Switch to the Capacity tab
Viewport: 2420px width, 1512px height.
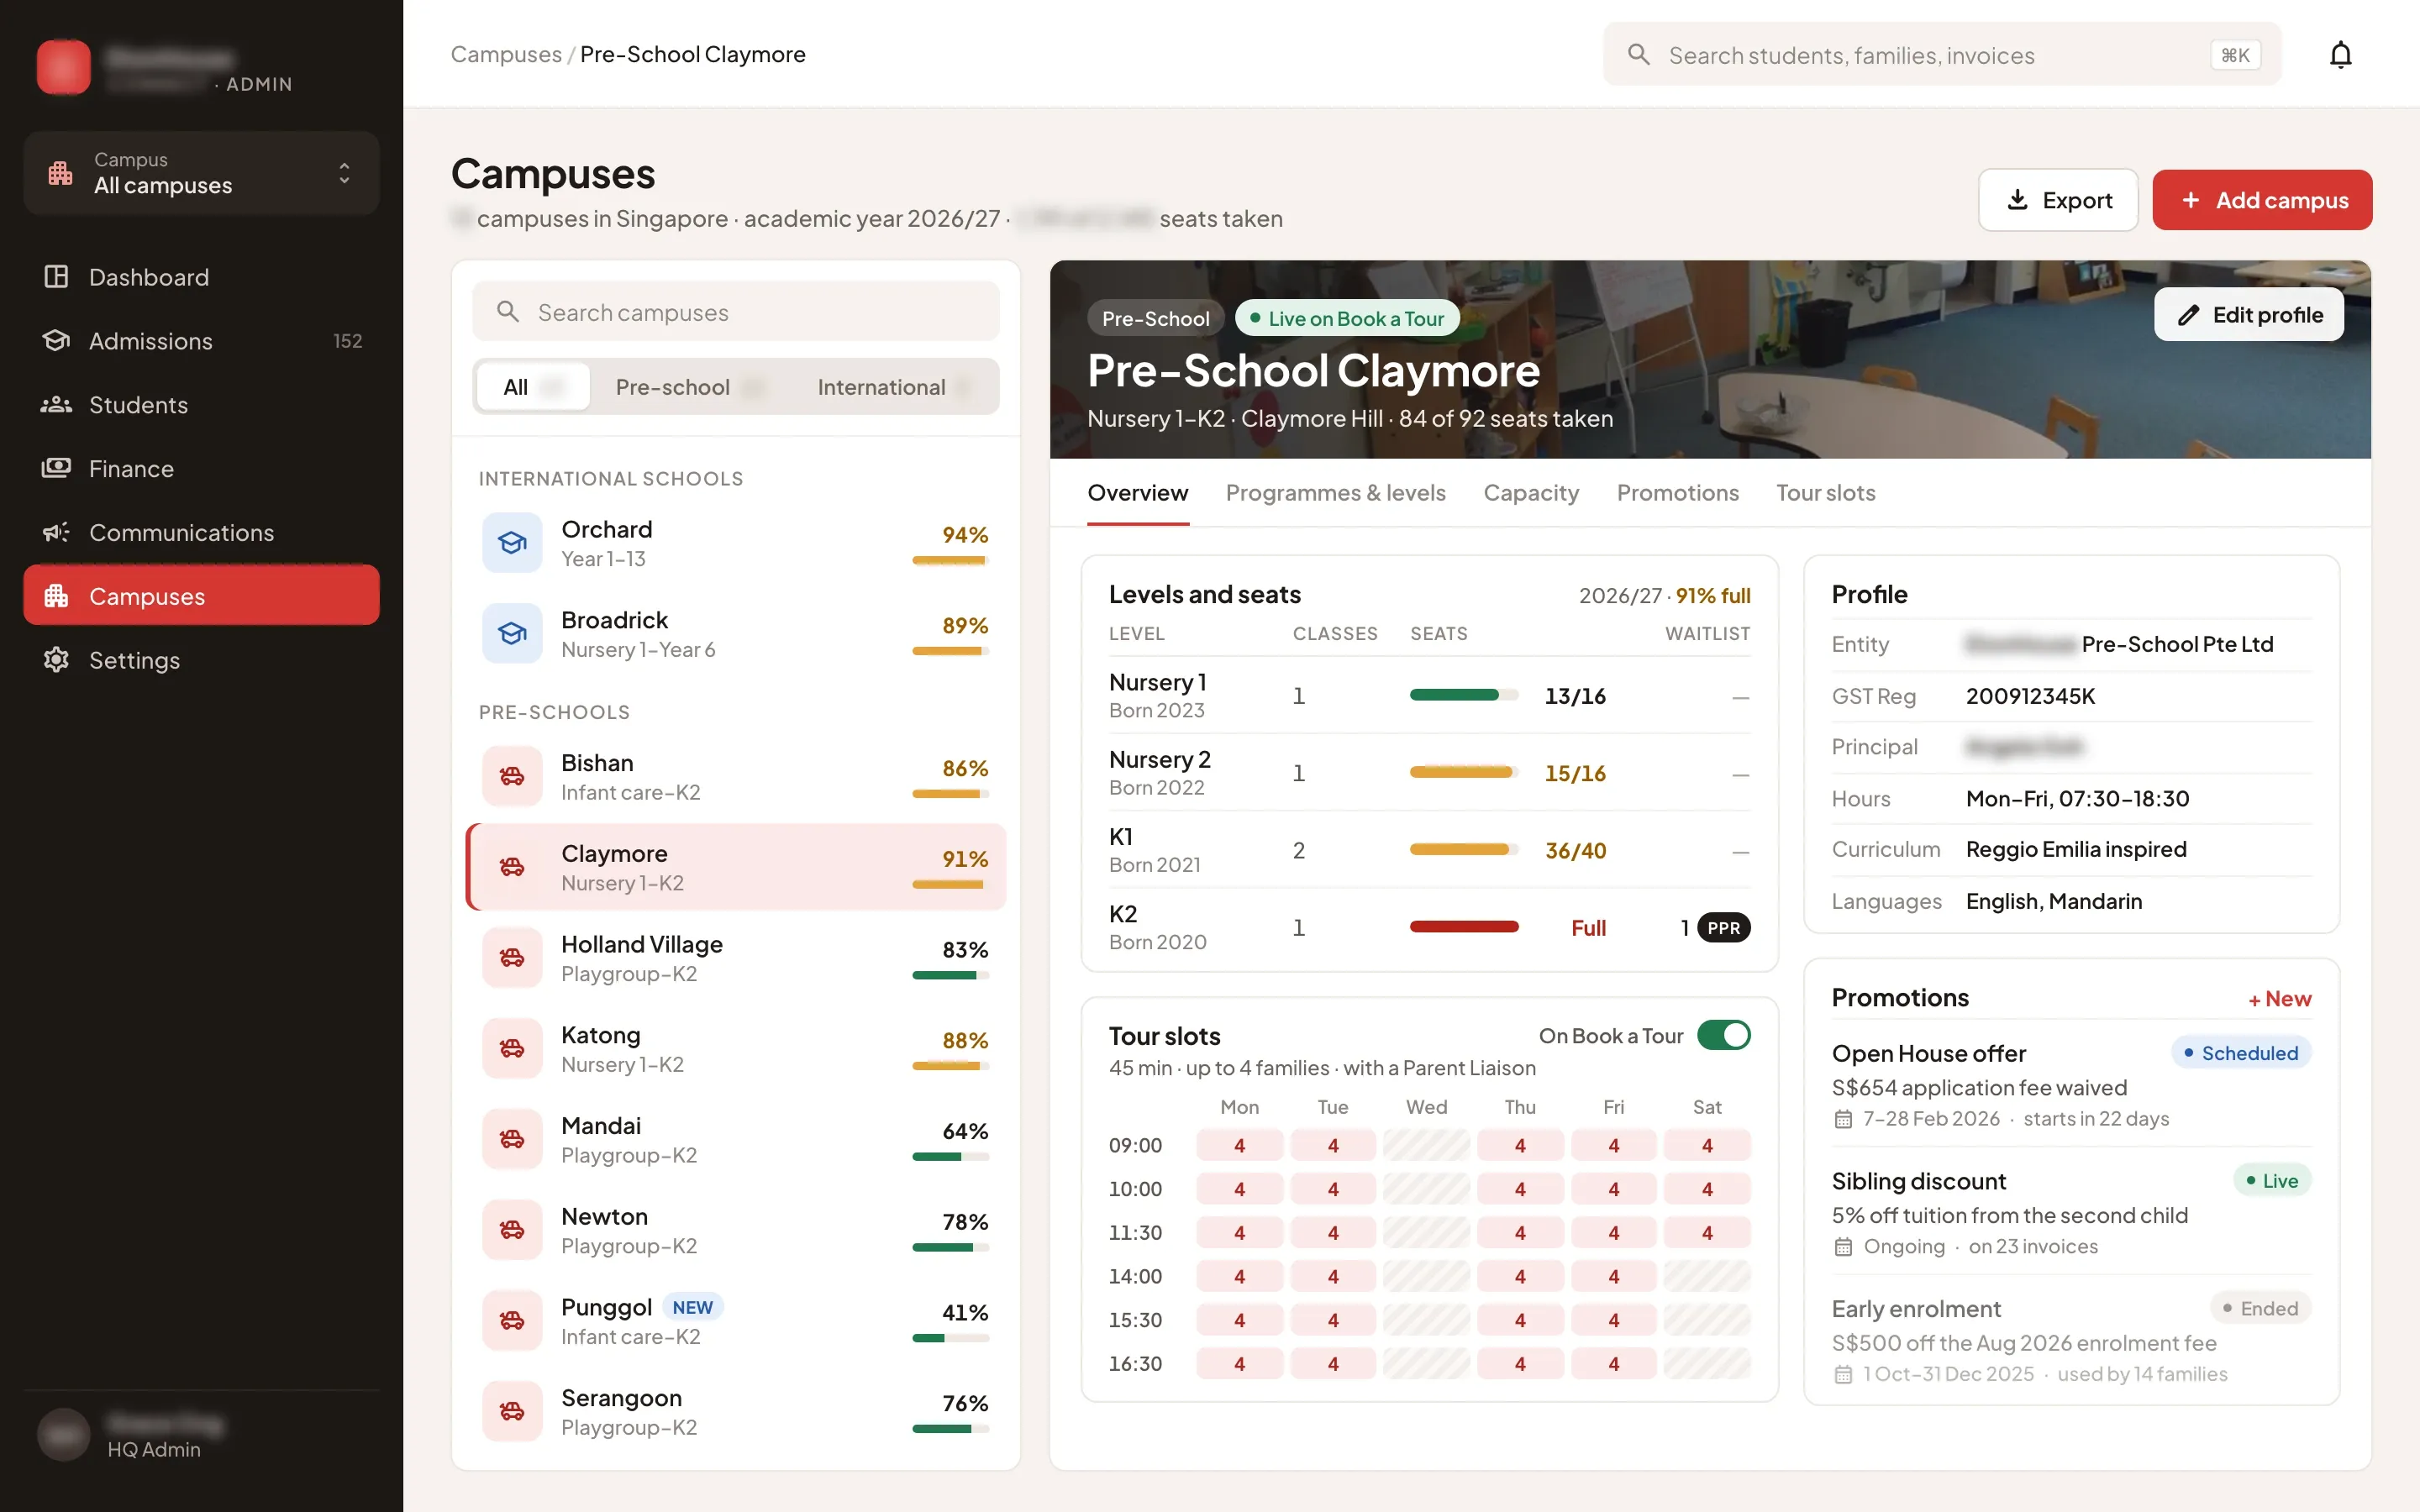1530,493
